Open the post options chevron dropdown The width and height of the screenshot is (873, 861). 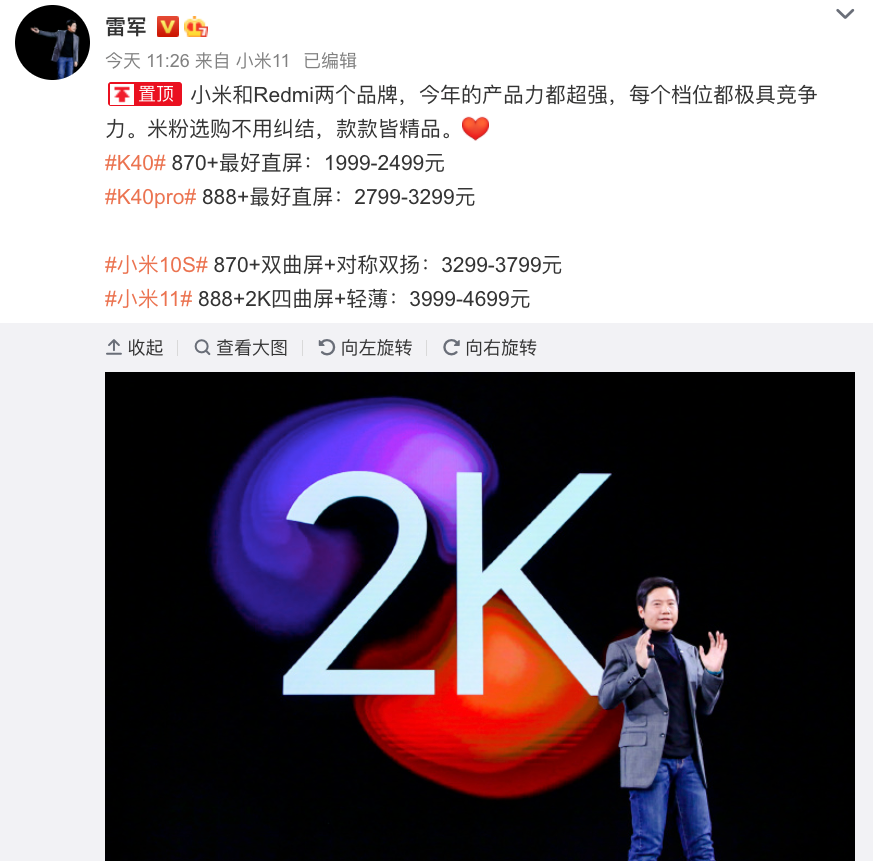pyautogui.click(x=845, y=14)
